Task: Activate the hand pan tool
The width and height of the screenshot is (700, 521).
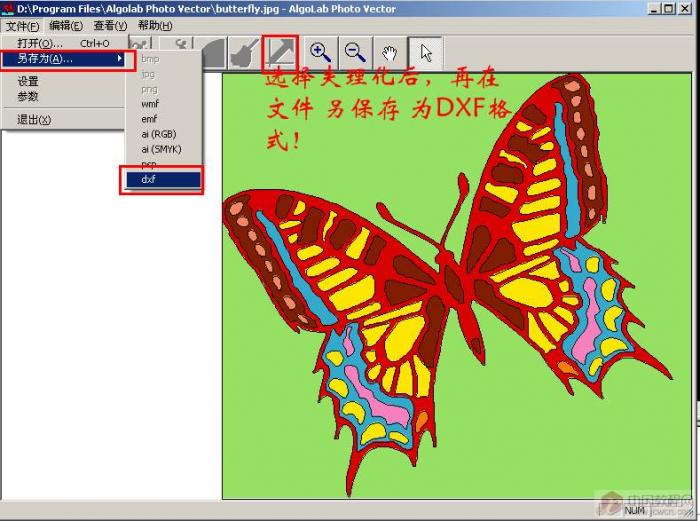Action: pos(390,53)
